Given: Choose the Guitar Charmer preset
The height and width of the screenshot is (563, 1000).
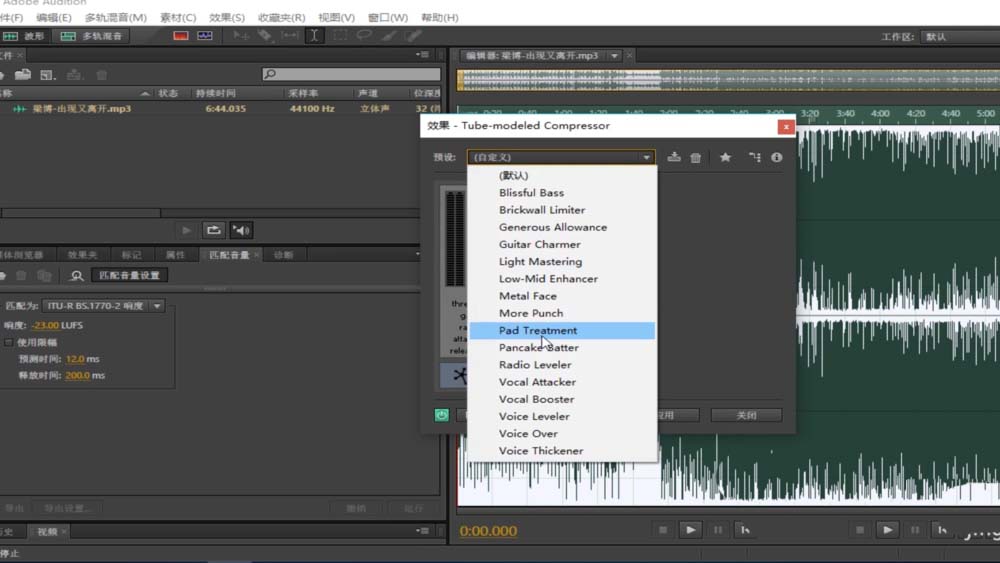Looking at the screenshot, I should 562,244.
